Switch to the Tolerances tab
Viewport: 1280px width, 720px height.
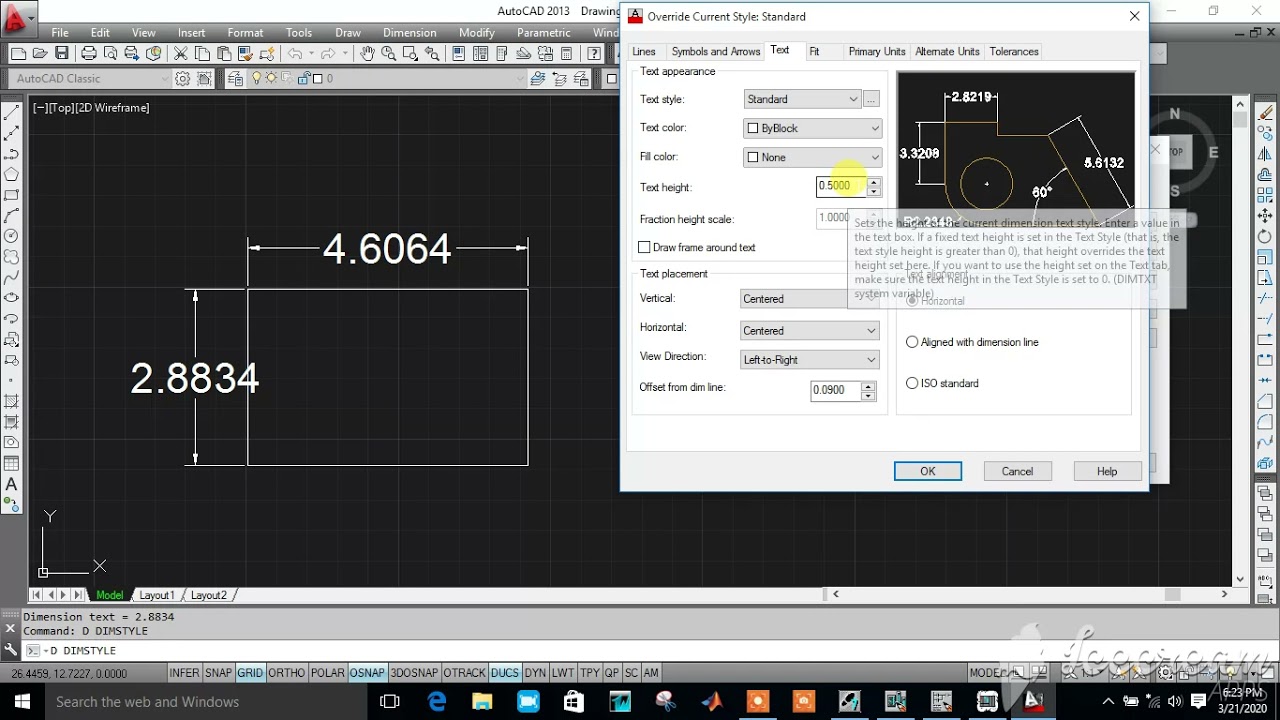1014,52
